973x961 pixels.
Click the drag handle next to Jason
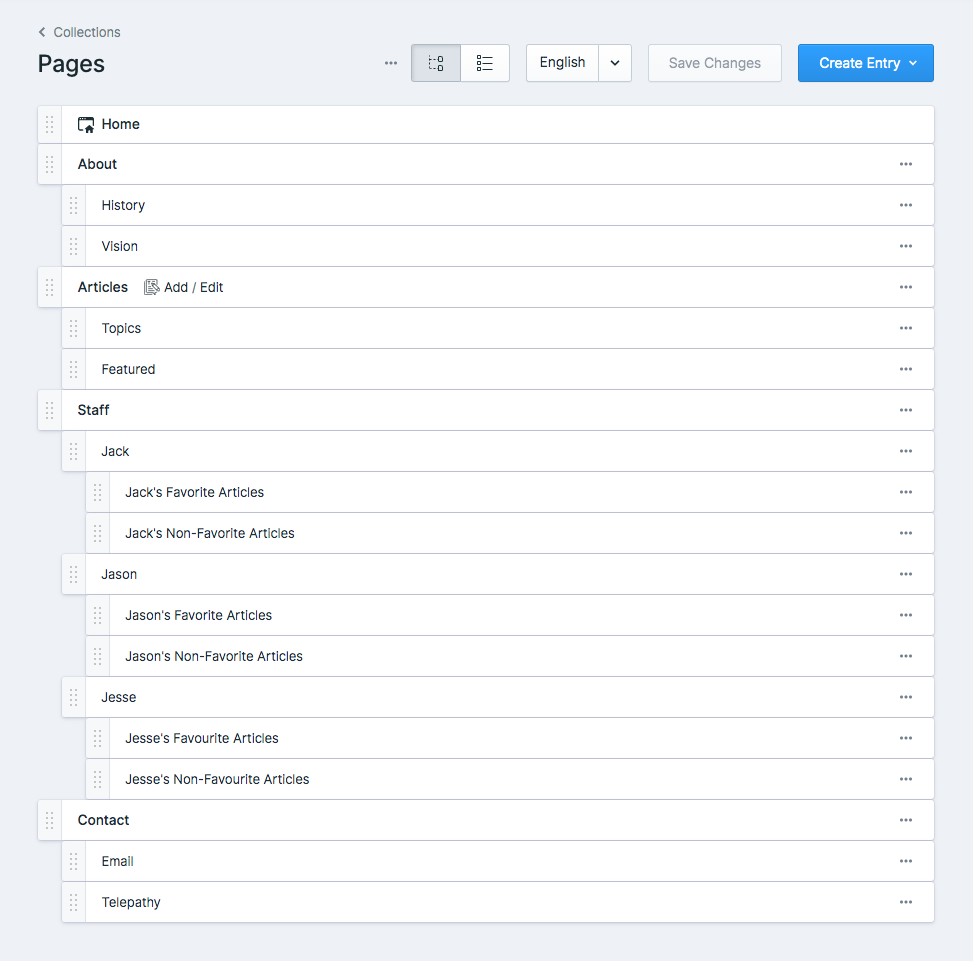click(x=73, y=574)
